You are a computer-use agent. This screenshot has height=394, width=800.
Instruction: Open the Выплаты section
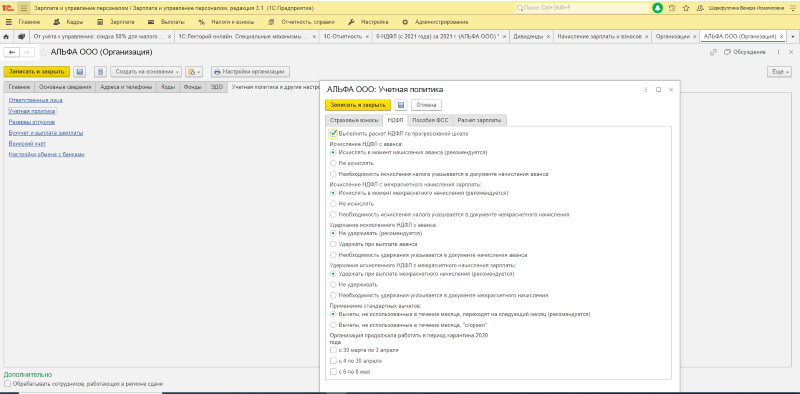tap(166, 22)
